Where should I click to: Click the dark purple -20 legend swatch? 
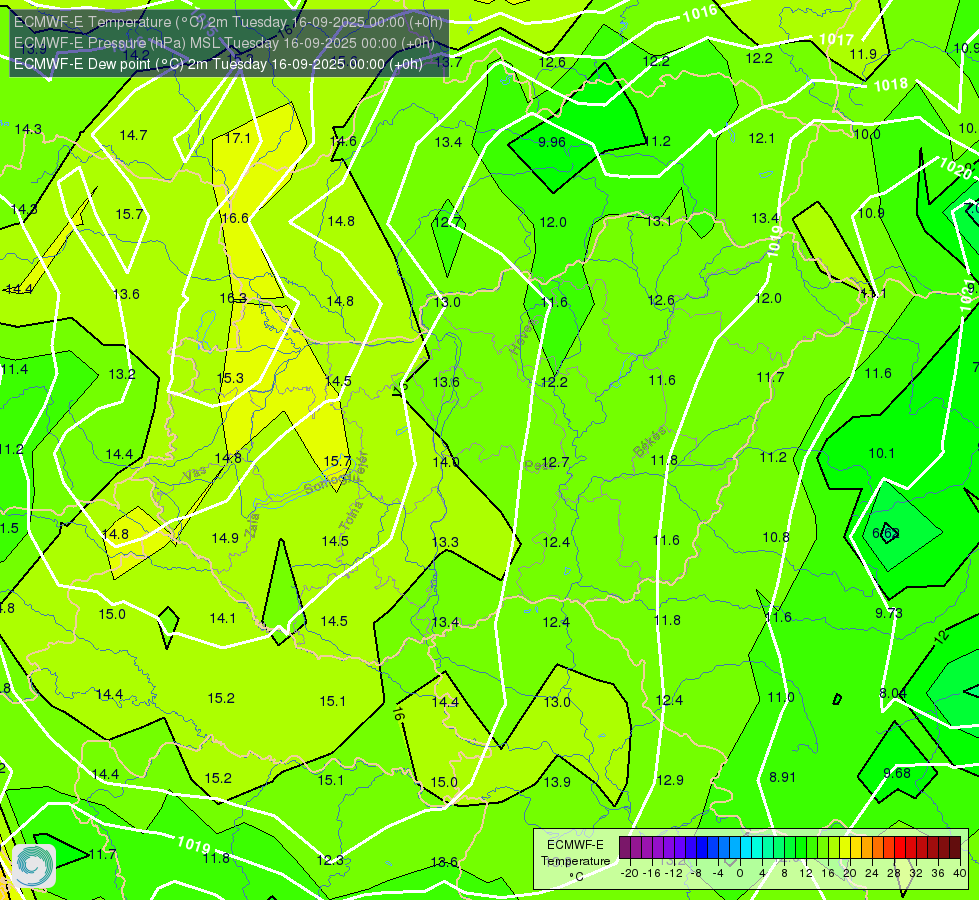pos(624,848)
